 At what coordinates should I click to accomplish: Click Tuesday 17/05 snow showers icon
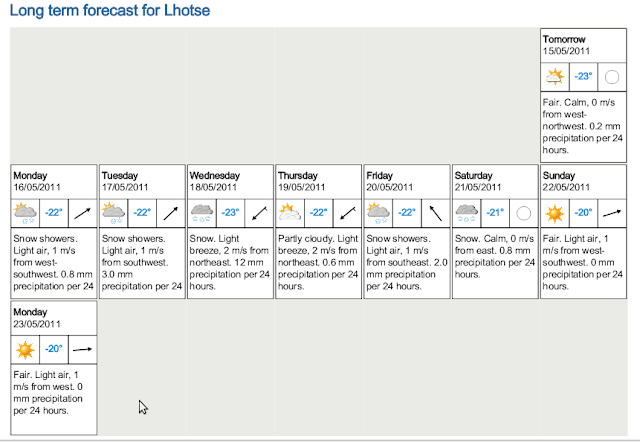113,212
